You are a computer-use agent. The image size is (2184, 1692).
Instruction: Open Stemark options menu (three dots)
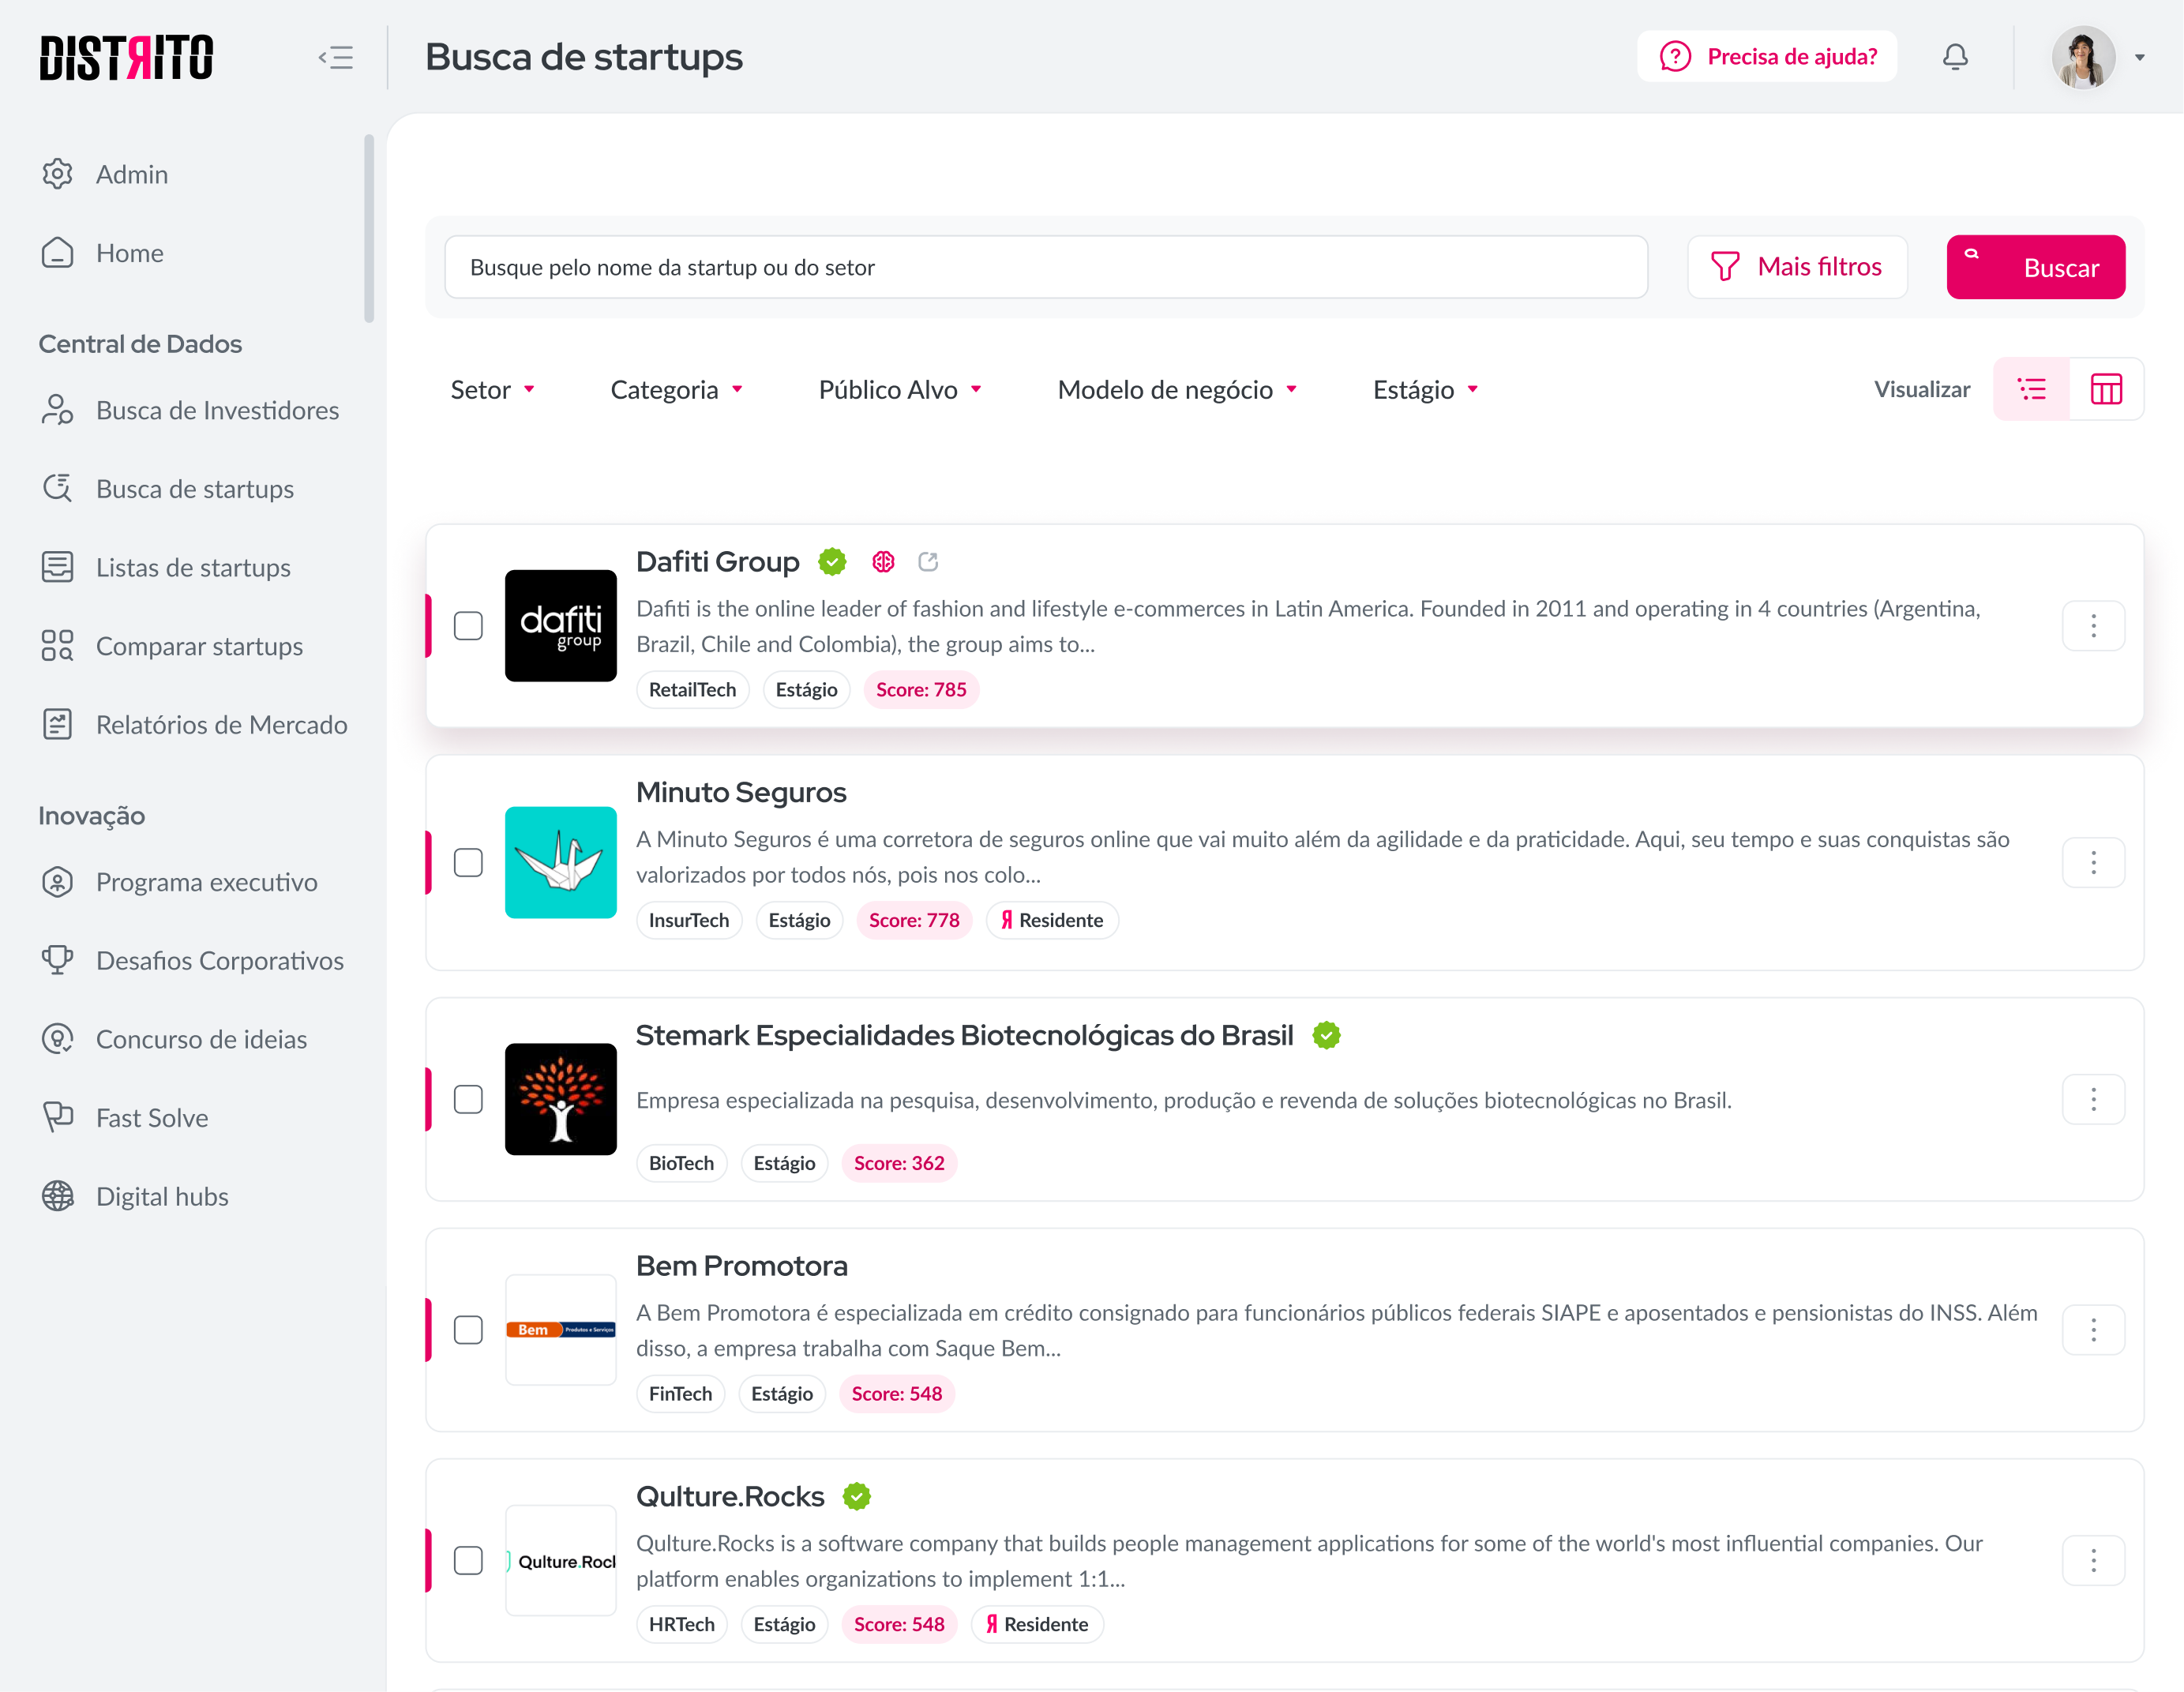(x=2093, y=1100)
